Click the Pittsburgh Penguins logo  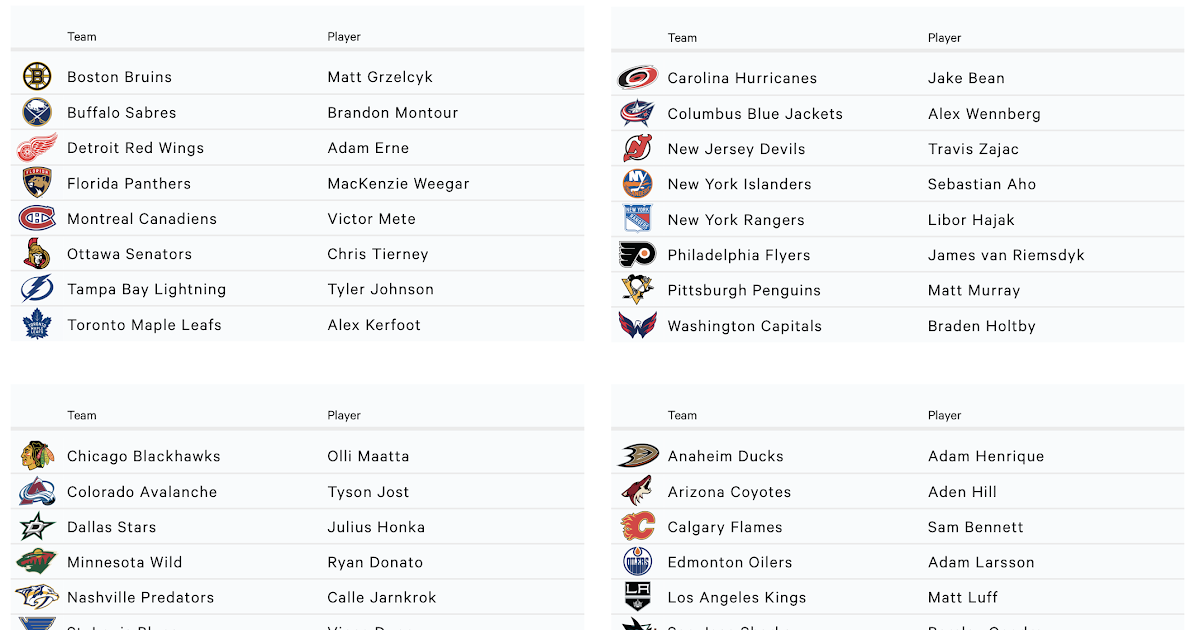click(637, 290)
